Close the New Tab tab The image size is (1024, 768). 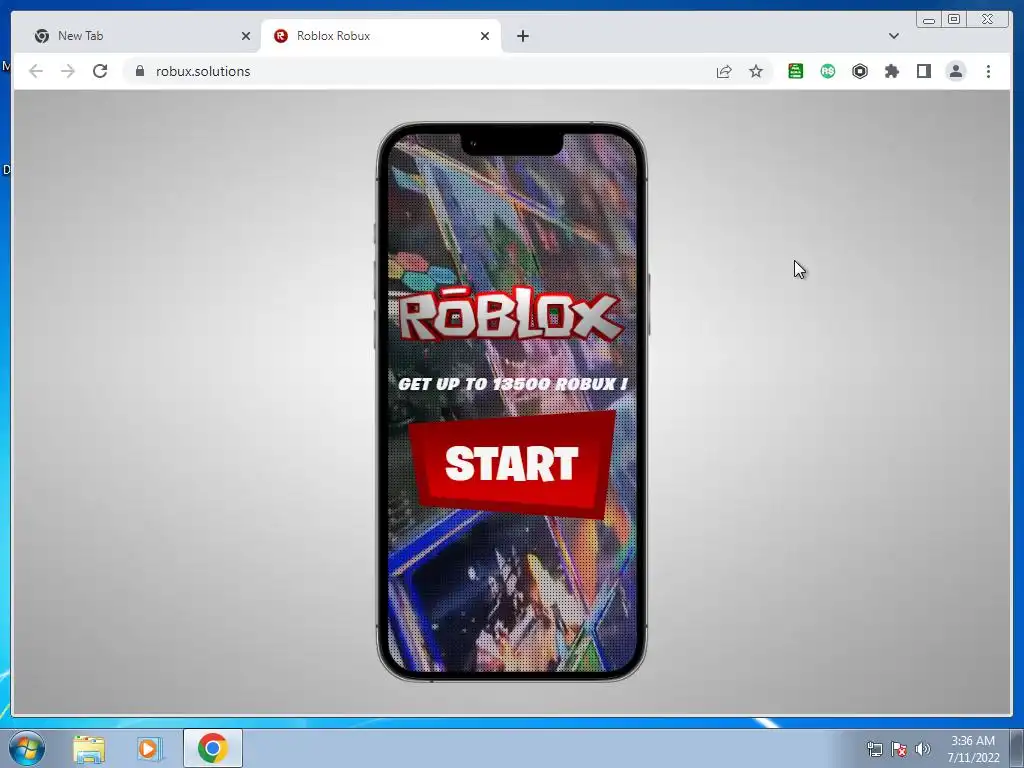[246, 37]
